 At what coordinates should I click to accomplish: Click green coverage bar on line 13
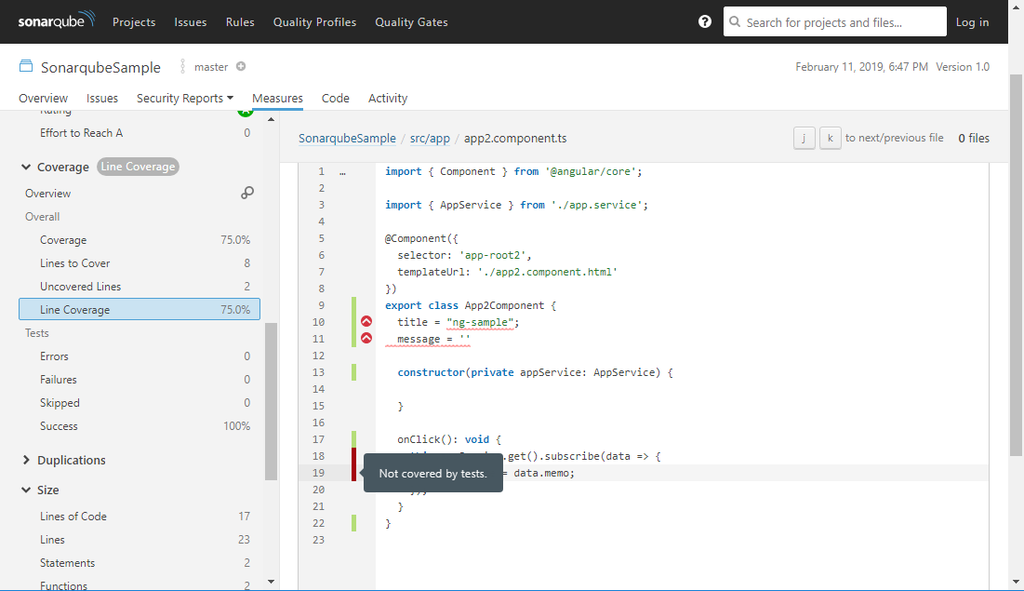(x=354, y=372)
